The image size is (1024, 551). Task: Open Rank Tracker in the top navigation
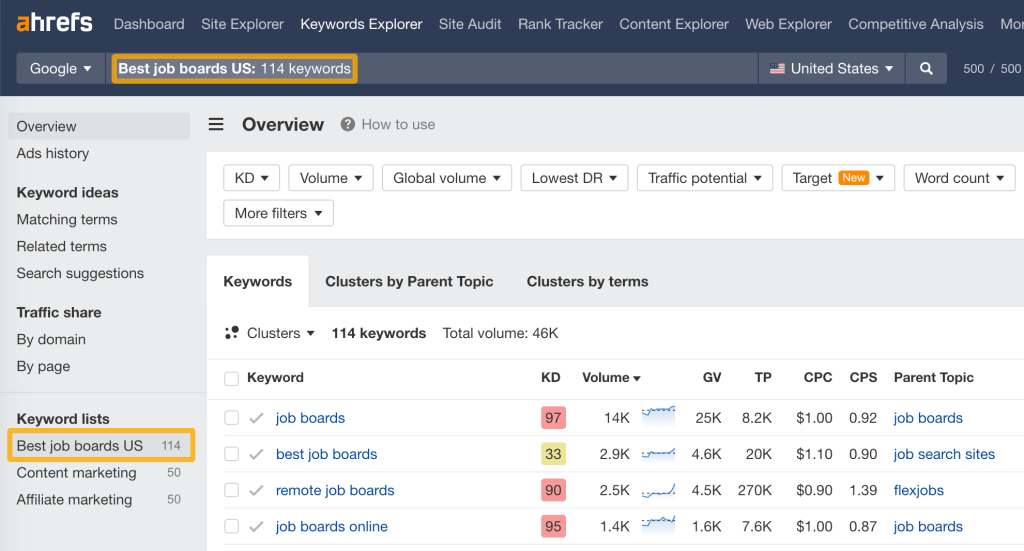coord(560,24)
